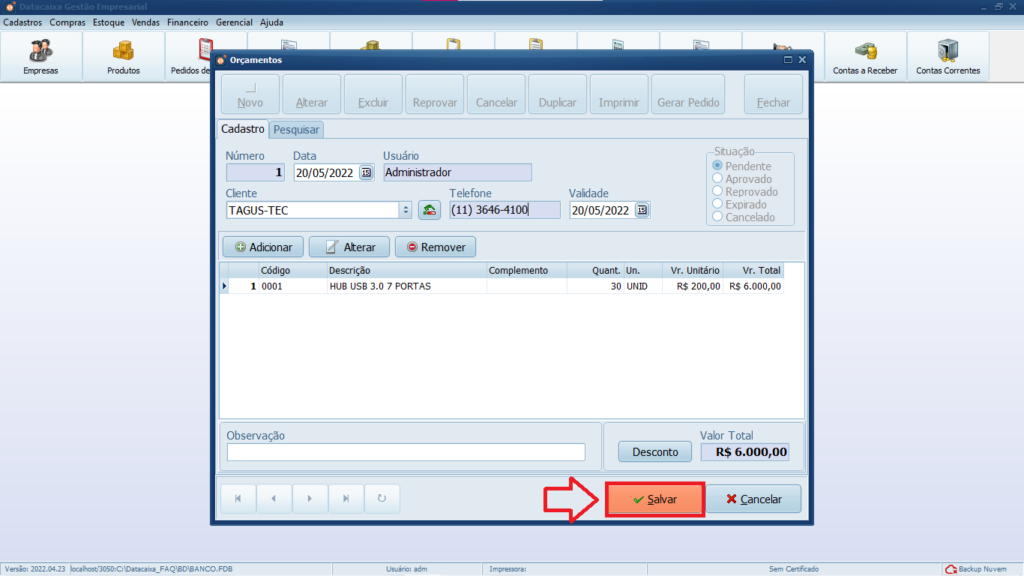Image resolution: width=1024 pixels, height=576 pixels.
Task: Select the Pendente situation radio button
Action: click(717, 166)
